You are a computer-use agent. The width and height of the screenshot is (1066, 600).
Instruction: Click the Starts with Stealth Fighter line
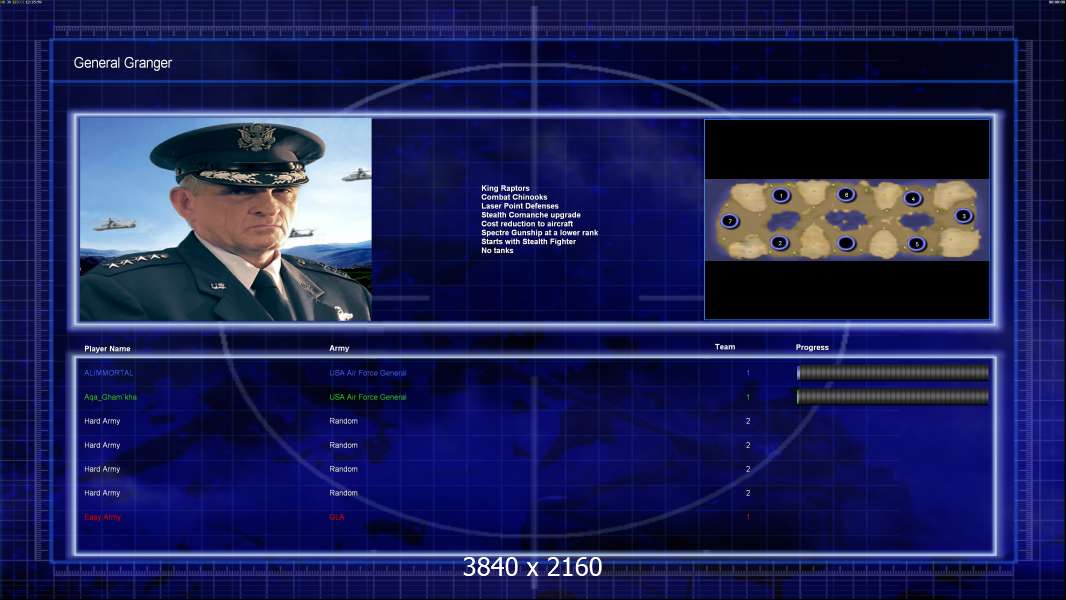pos(528,241)
